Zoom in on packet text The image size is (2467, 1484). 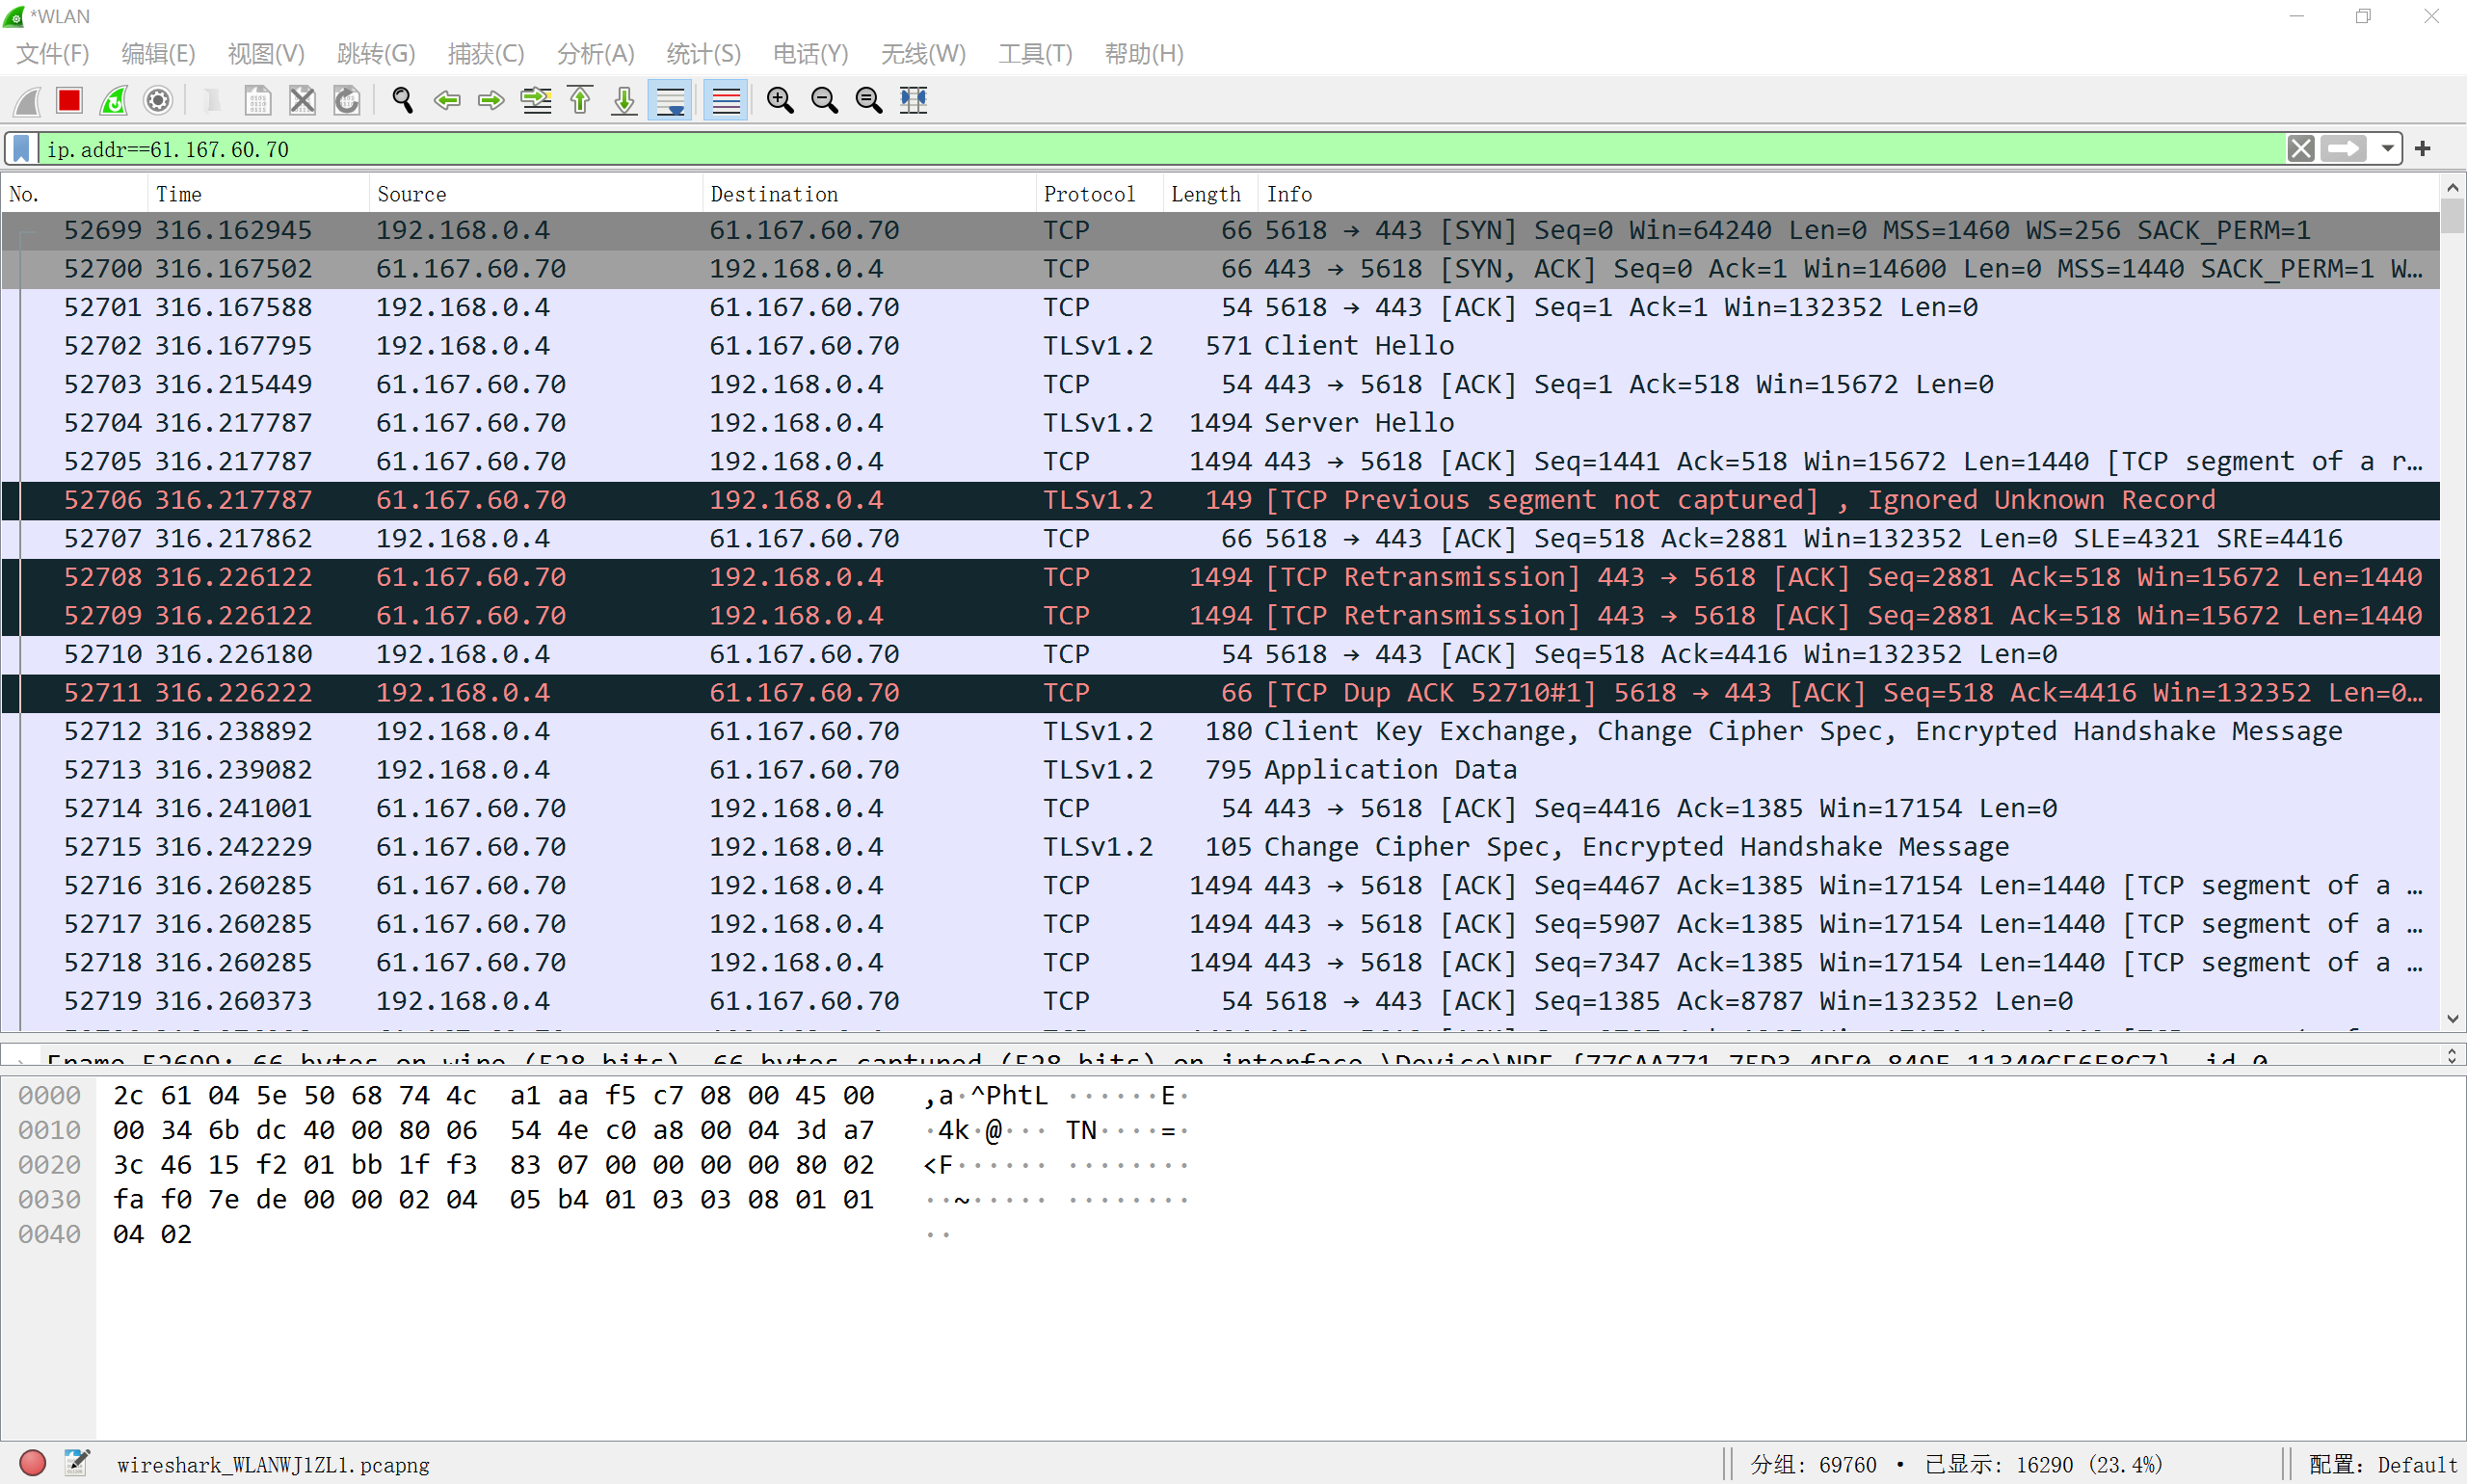pos(780,100)
